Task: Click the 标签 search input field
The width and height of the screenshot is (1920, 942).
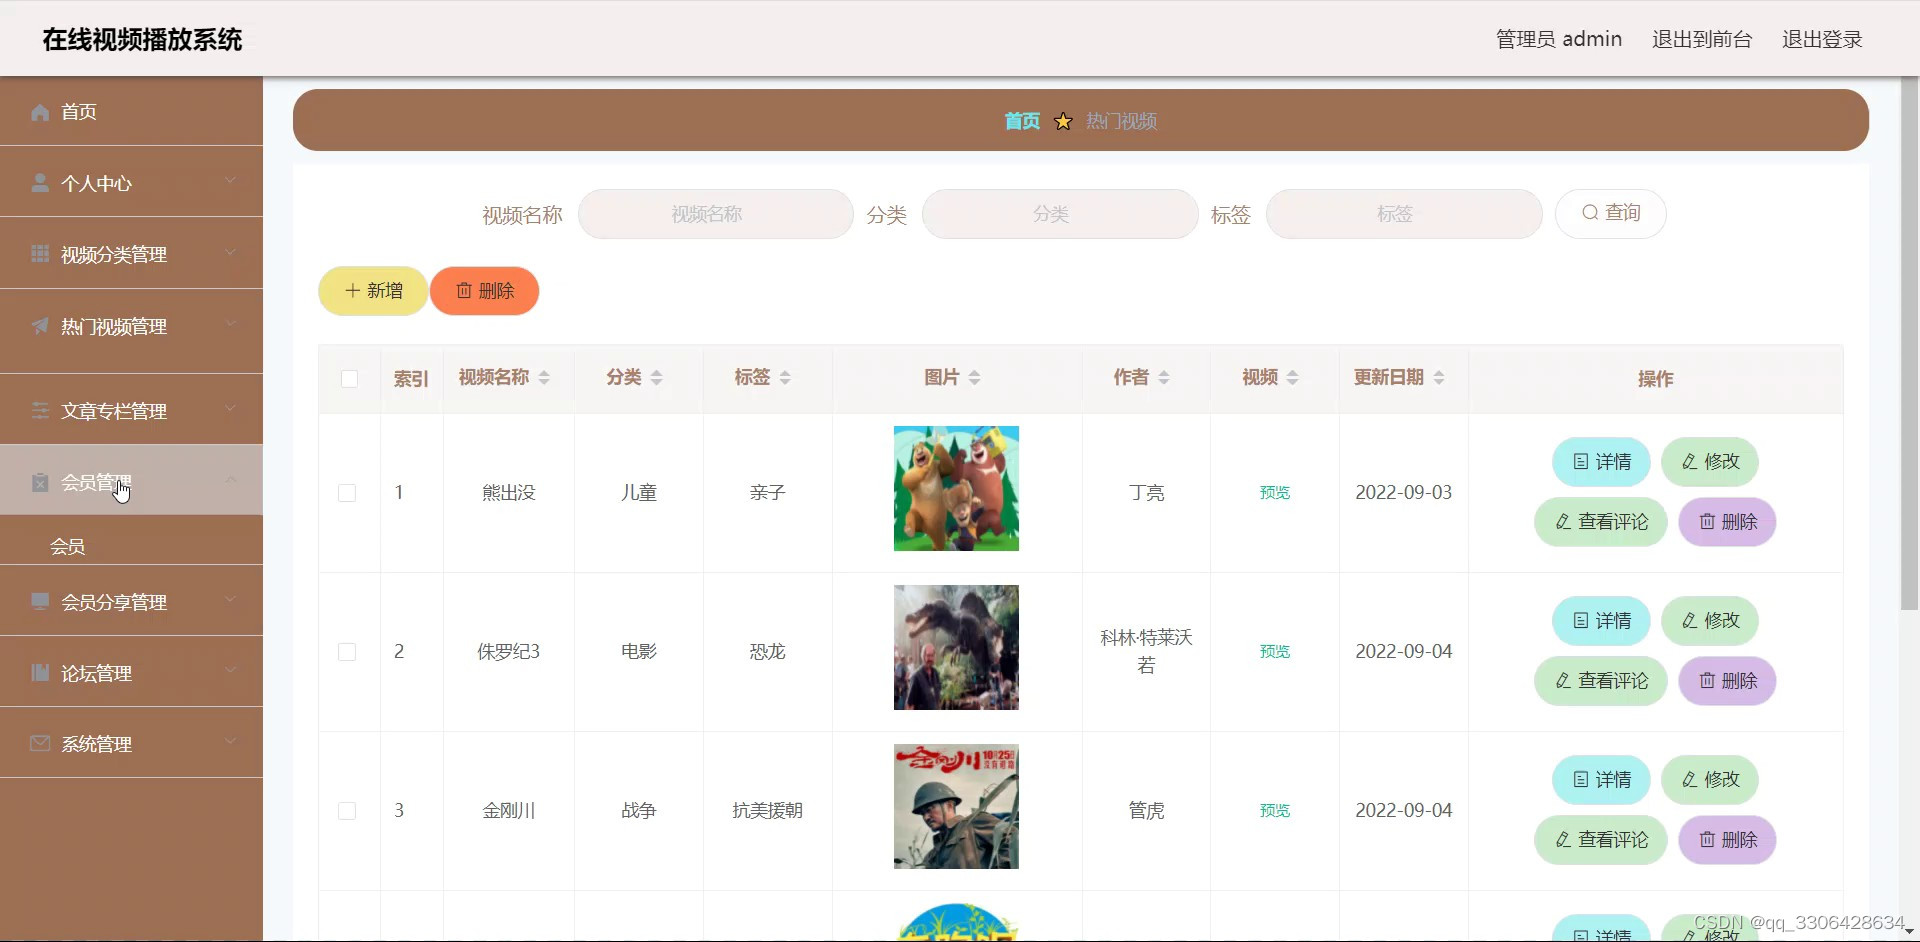Action: (x=1404, y=214)
